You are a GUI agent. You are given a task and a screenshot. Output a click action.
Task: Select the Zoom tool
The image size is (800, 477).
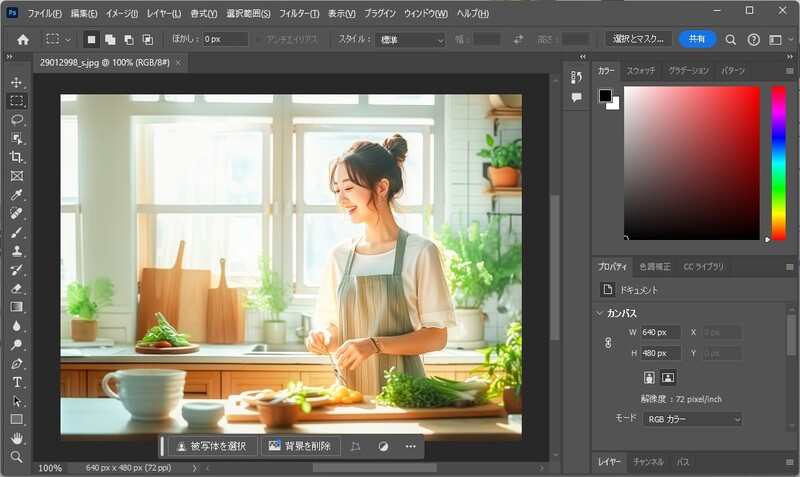point(16,457)
